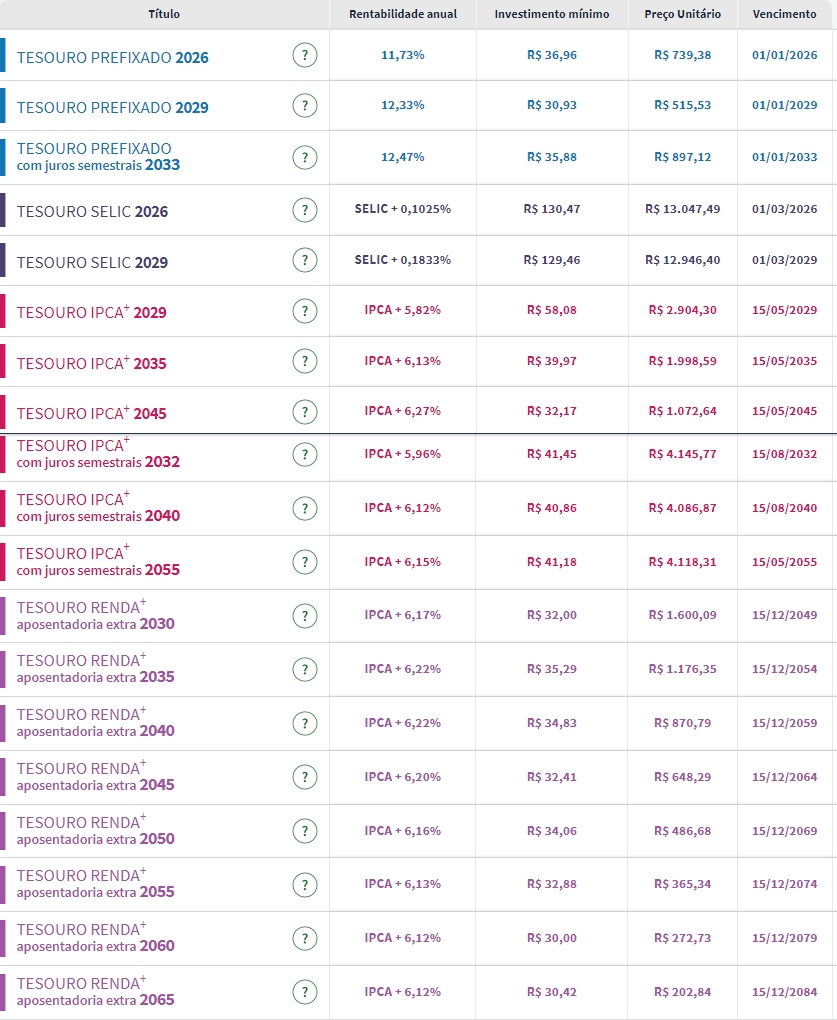
Task: Click help icon for Tesouro Prefixado 2026
Action: coord(305,56)
